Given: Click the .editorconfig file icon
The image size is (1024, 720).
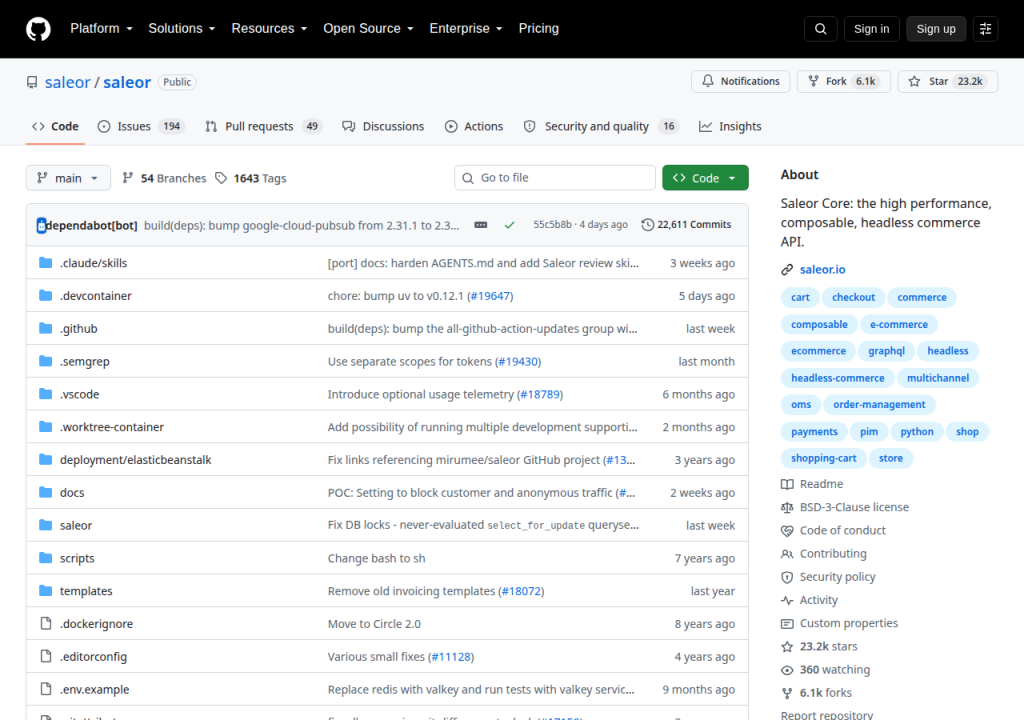Looking at the screenshot, I should pyautogui.click(x=45, y=656).
